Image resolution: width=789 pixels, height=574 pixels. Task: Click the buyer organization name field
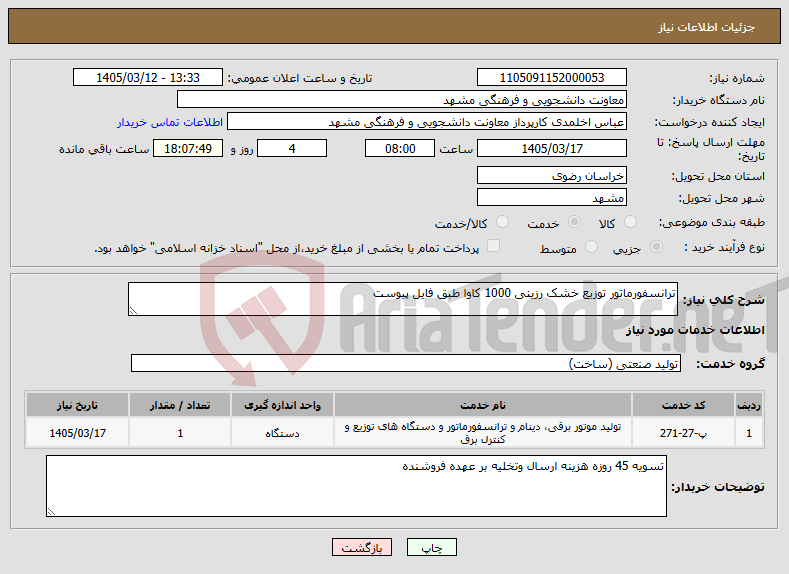[402, 100]
